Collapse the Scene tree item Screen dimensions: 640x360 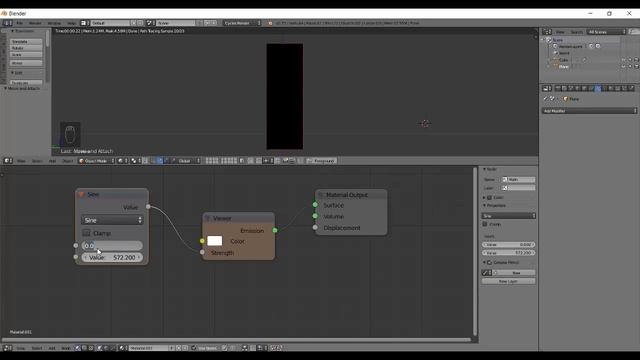tap(543, 40)
